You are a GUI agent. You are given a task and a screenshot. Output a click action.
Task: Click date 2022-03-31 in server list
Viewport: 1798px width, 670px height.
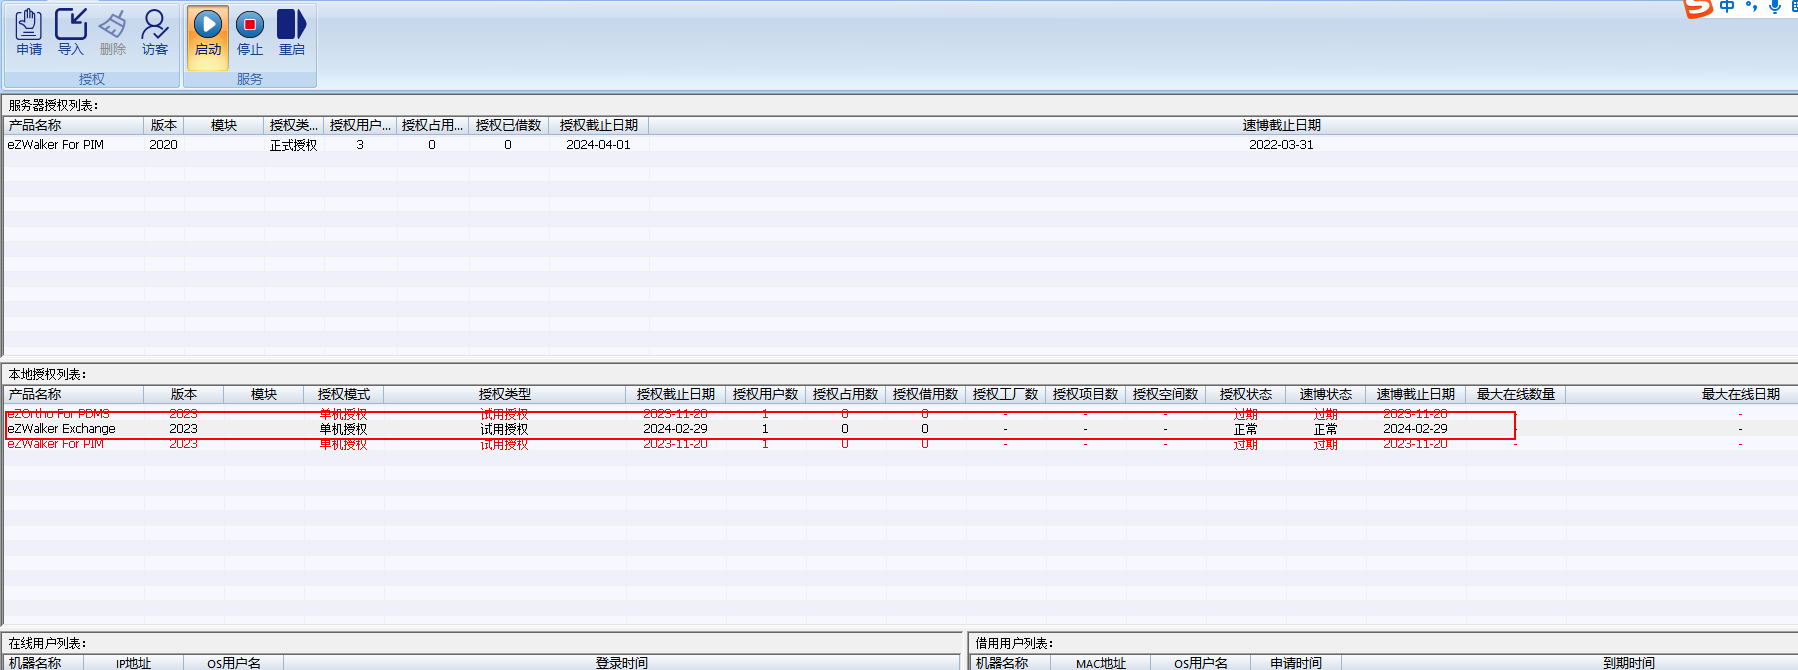click(x=1282, y=145)
